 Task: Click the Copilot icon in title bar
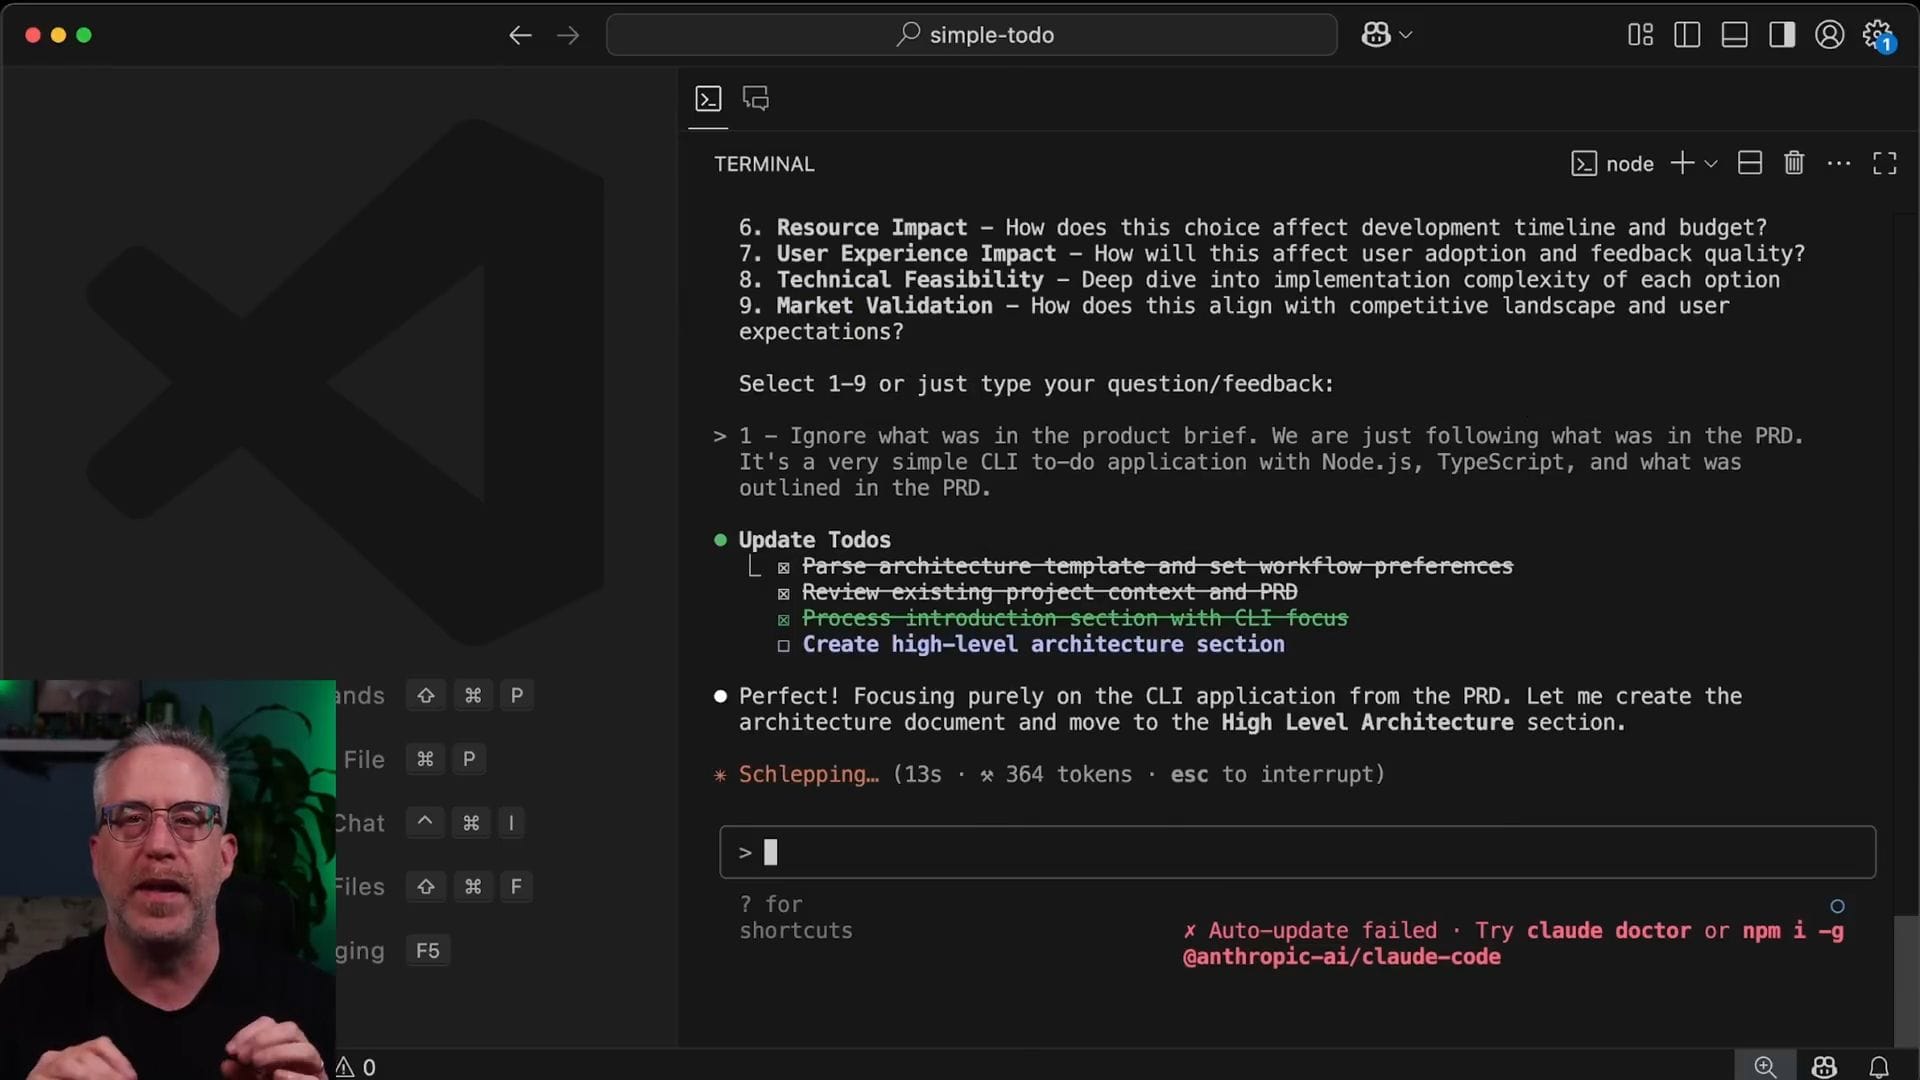[1375, 35]
